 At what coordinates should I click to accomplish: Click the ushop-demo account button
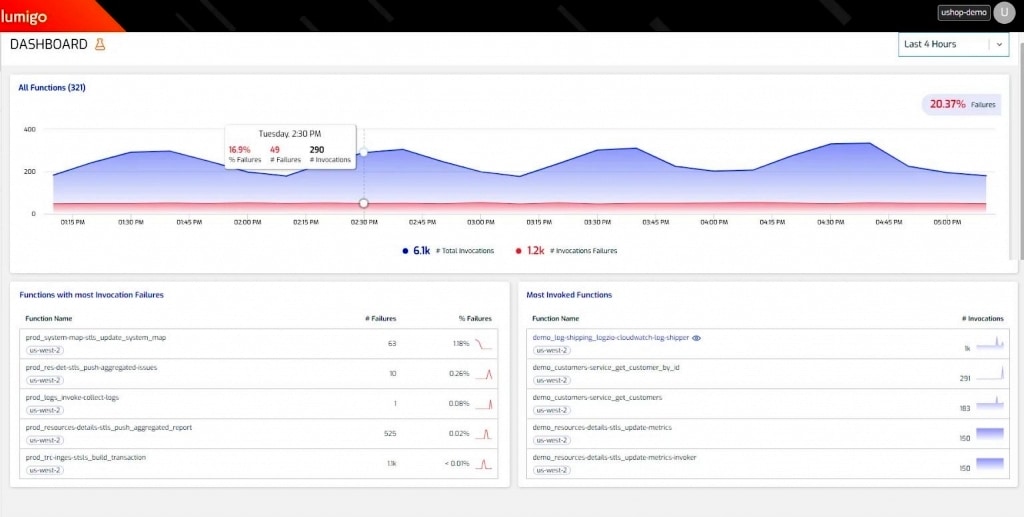[x=964, y=13]
